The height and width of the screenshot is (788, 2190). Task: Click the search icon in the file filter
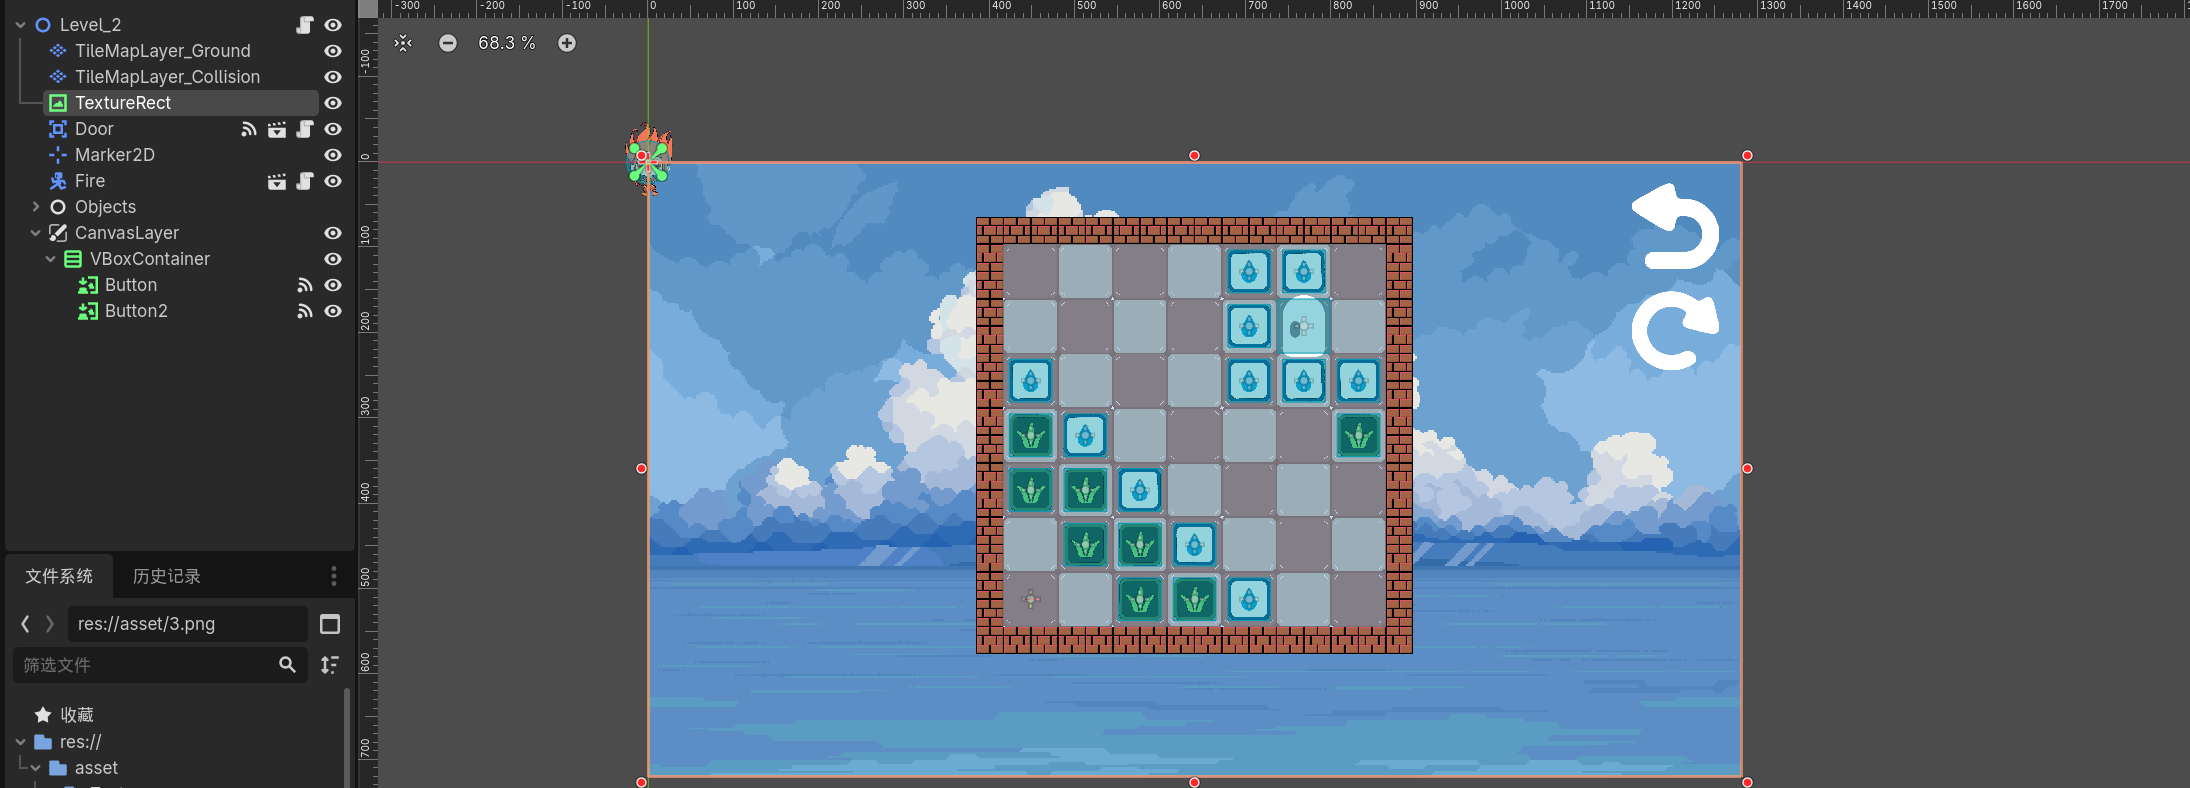tap(287, 665)
